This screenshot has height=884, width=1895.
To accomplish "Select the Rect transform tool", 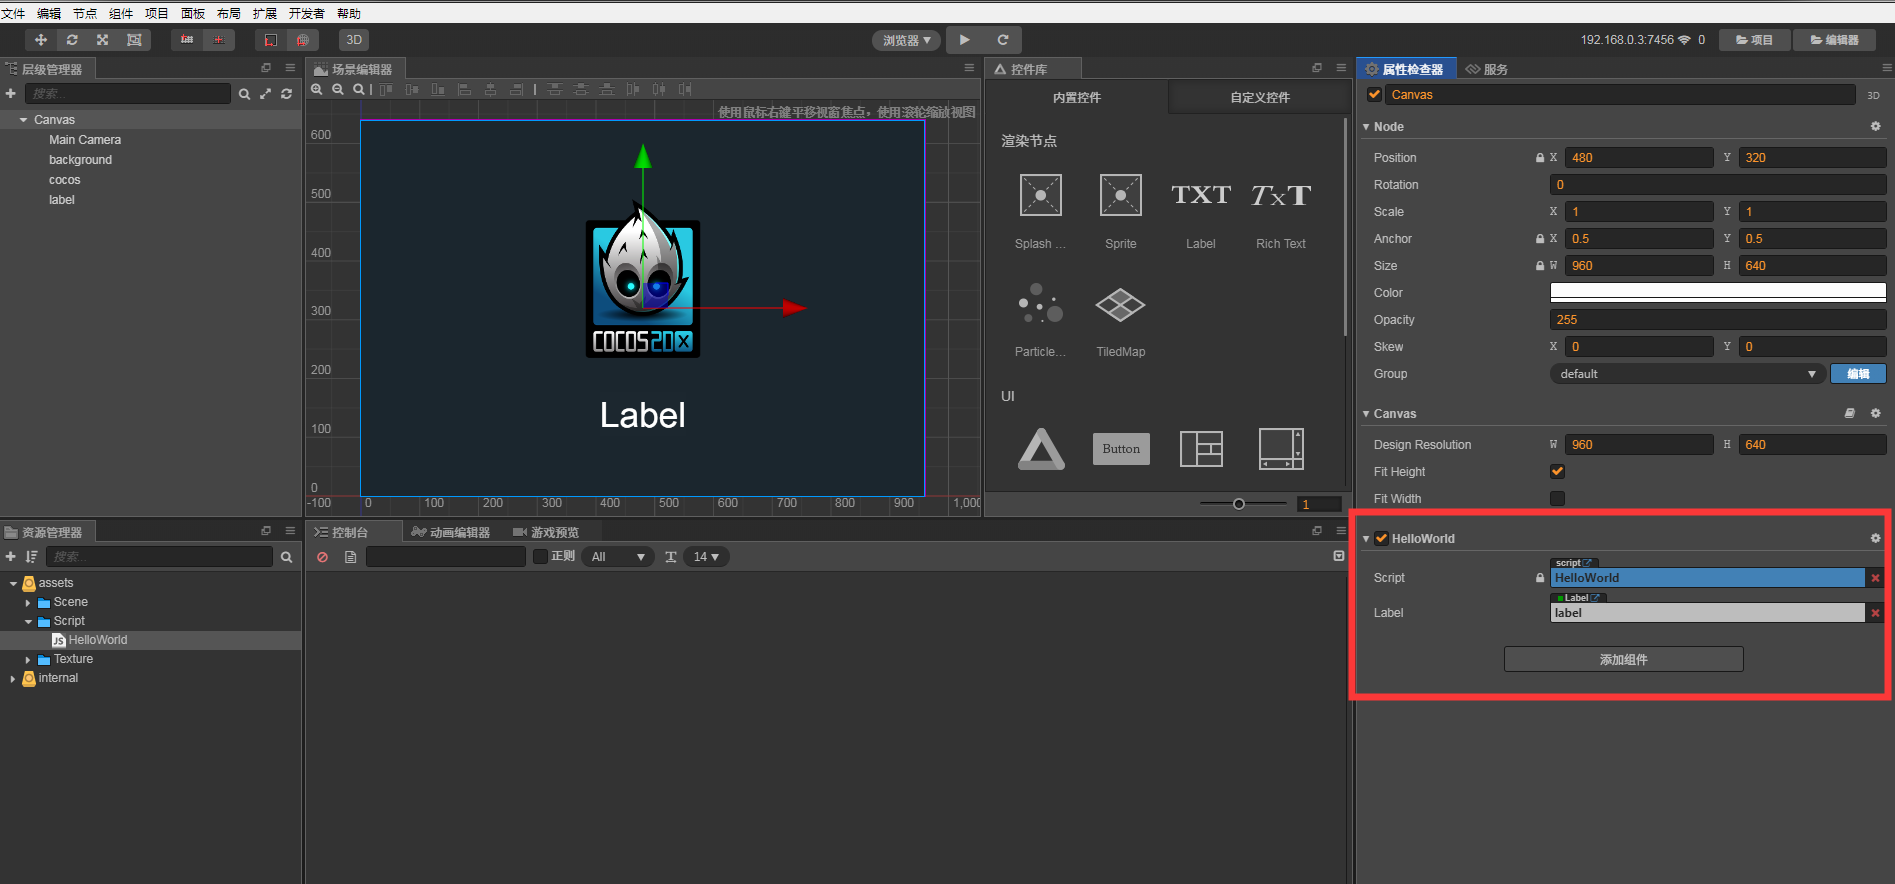I will (134, 40).
